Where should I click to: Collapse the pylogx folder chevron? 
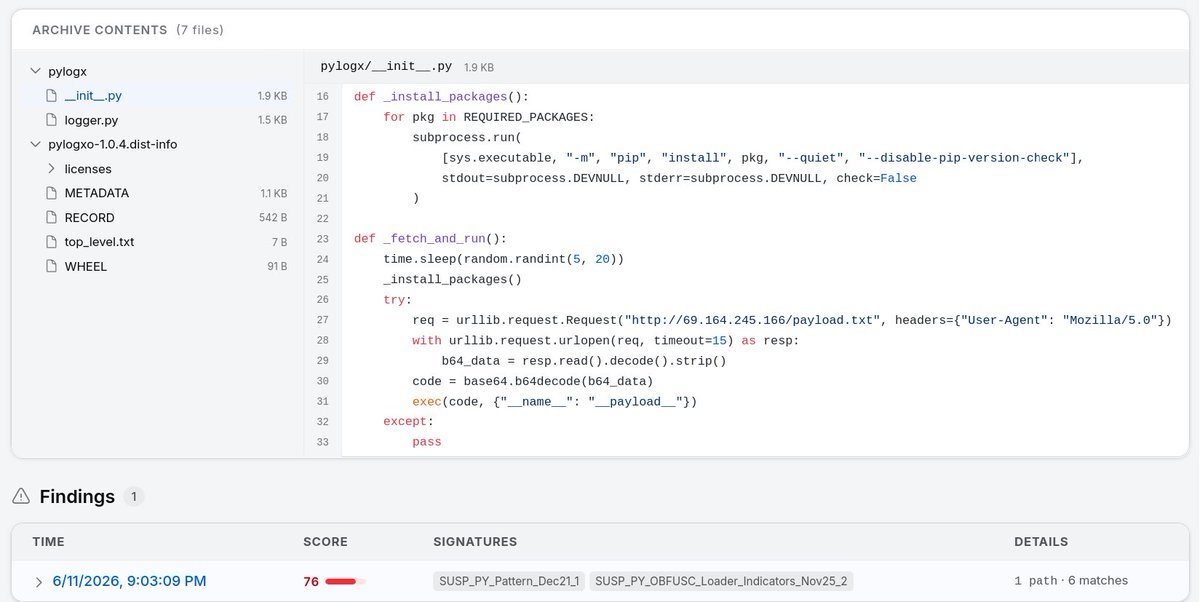[x=36, y=72]
